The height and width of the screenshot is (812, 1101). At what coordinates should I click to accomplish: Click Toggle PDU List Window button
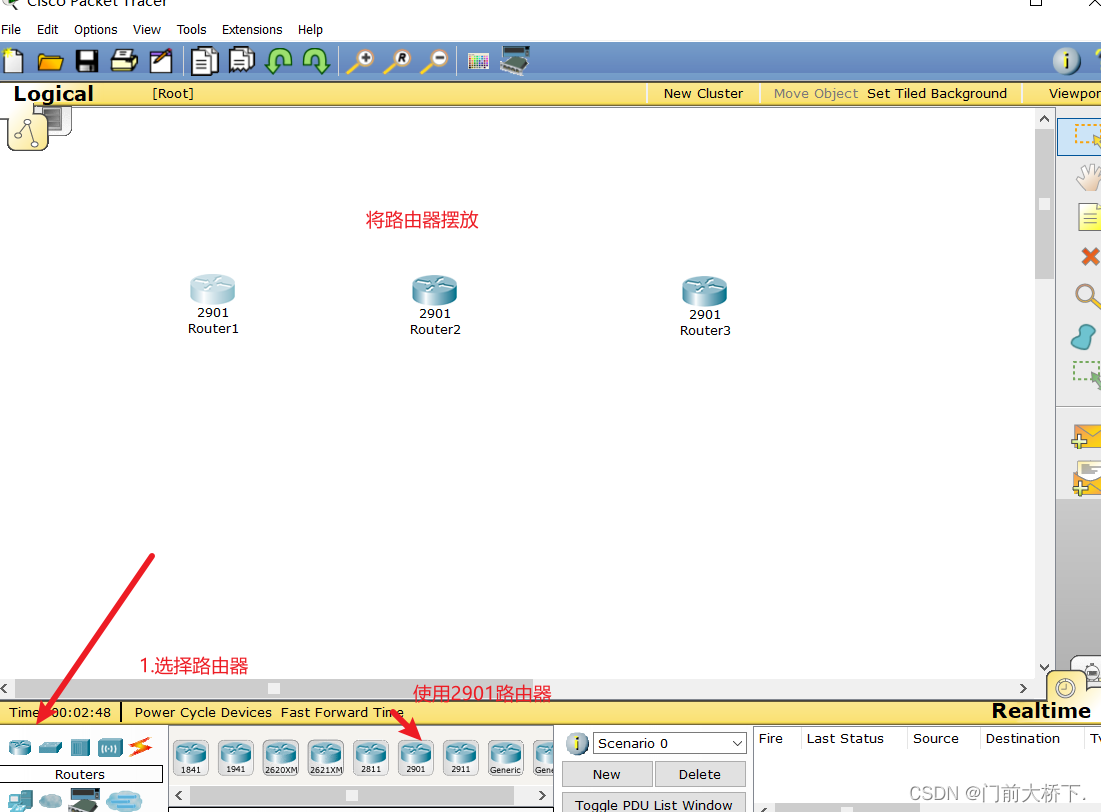point(654,803)
